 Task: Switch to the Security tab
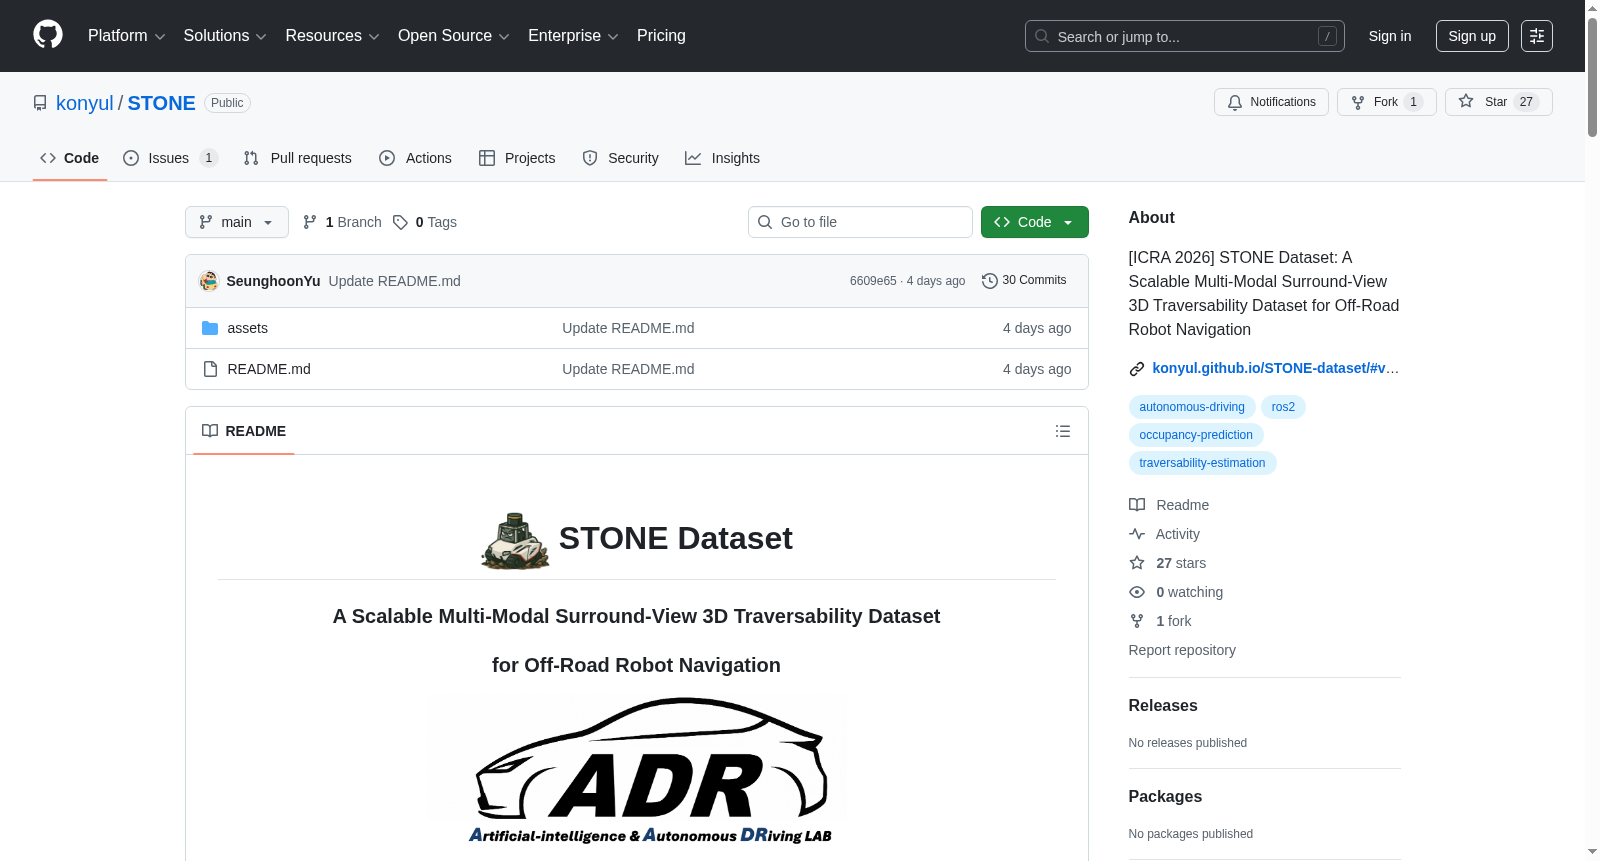621,158
